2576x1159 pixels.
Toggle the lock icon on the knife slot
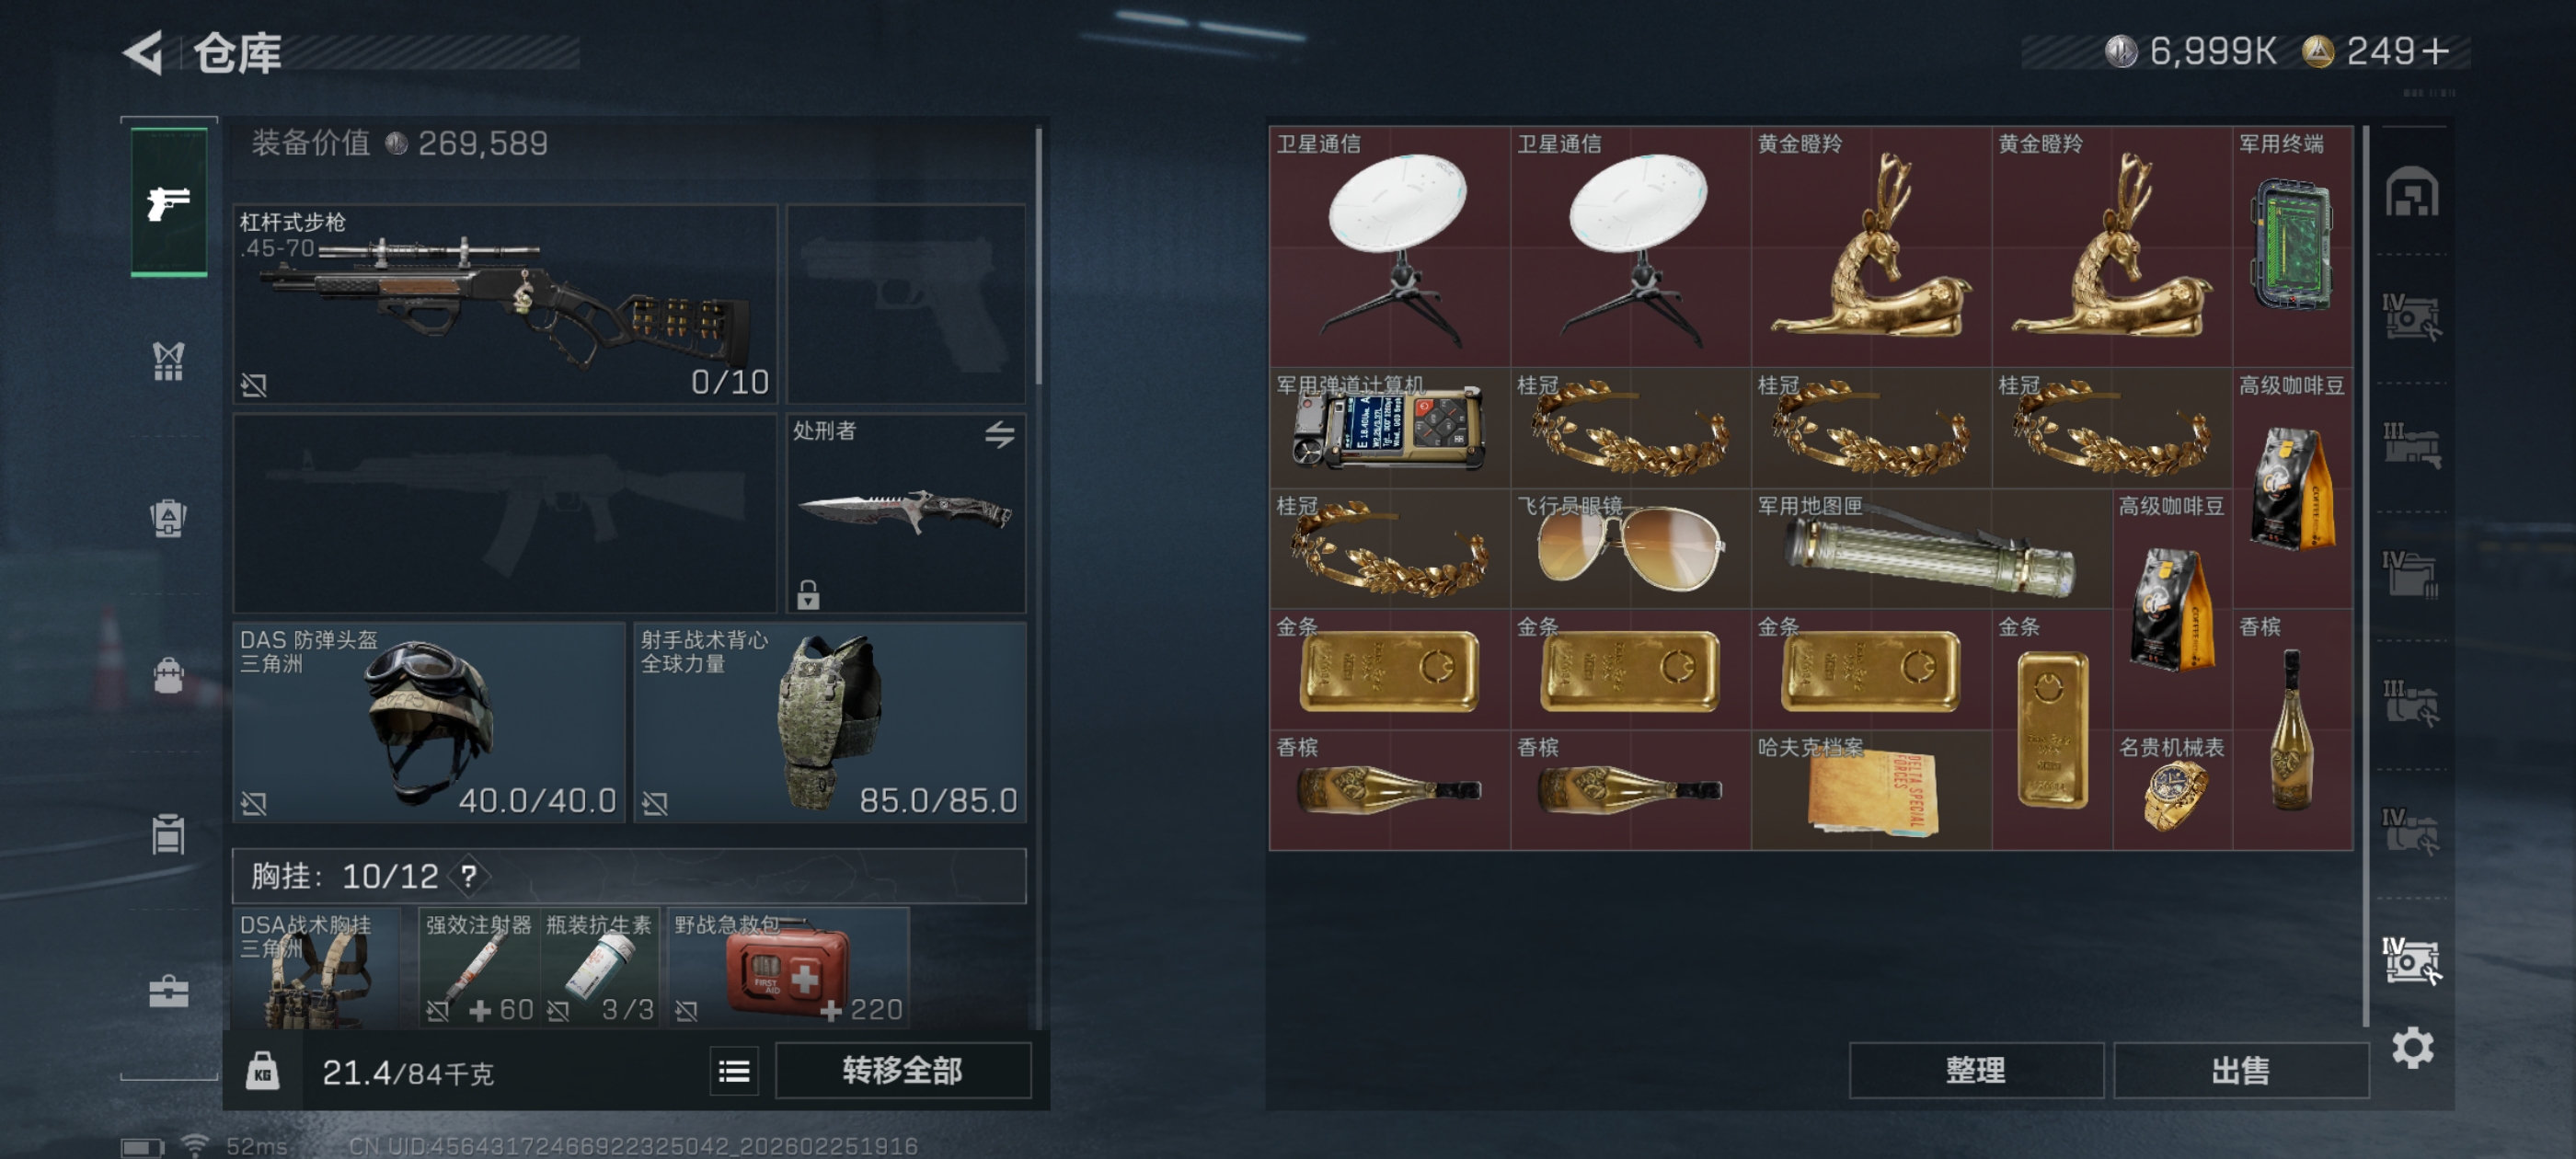808,595
